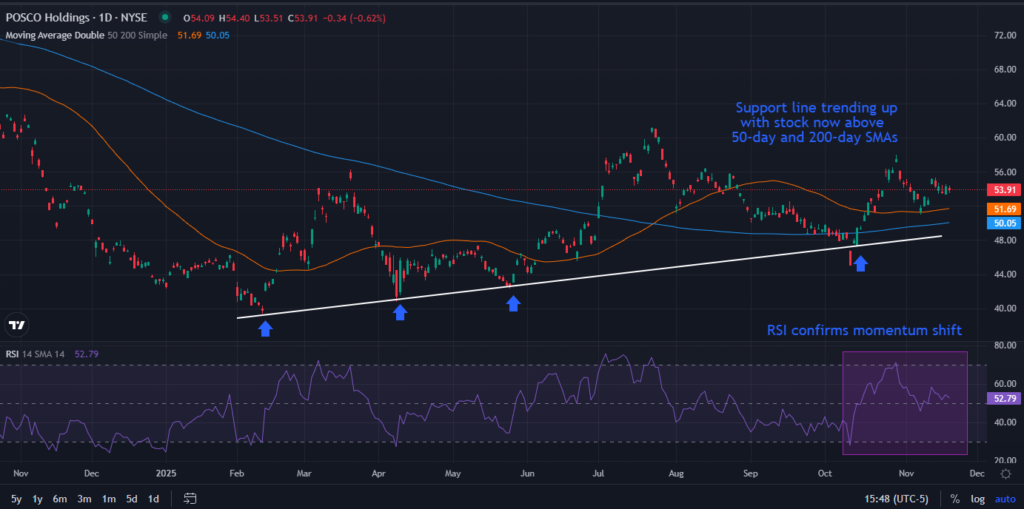Select blue arrow marker below April low

tap(400, 312)
